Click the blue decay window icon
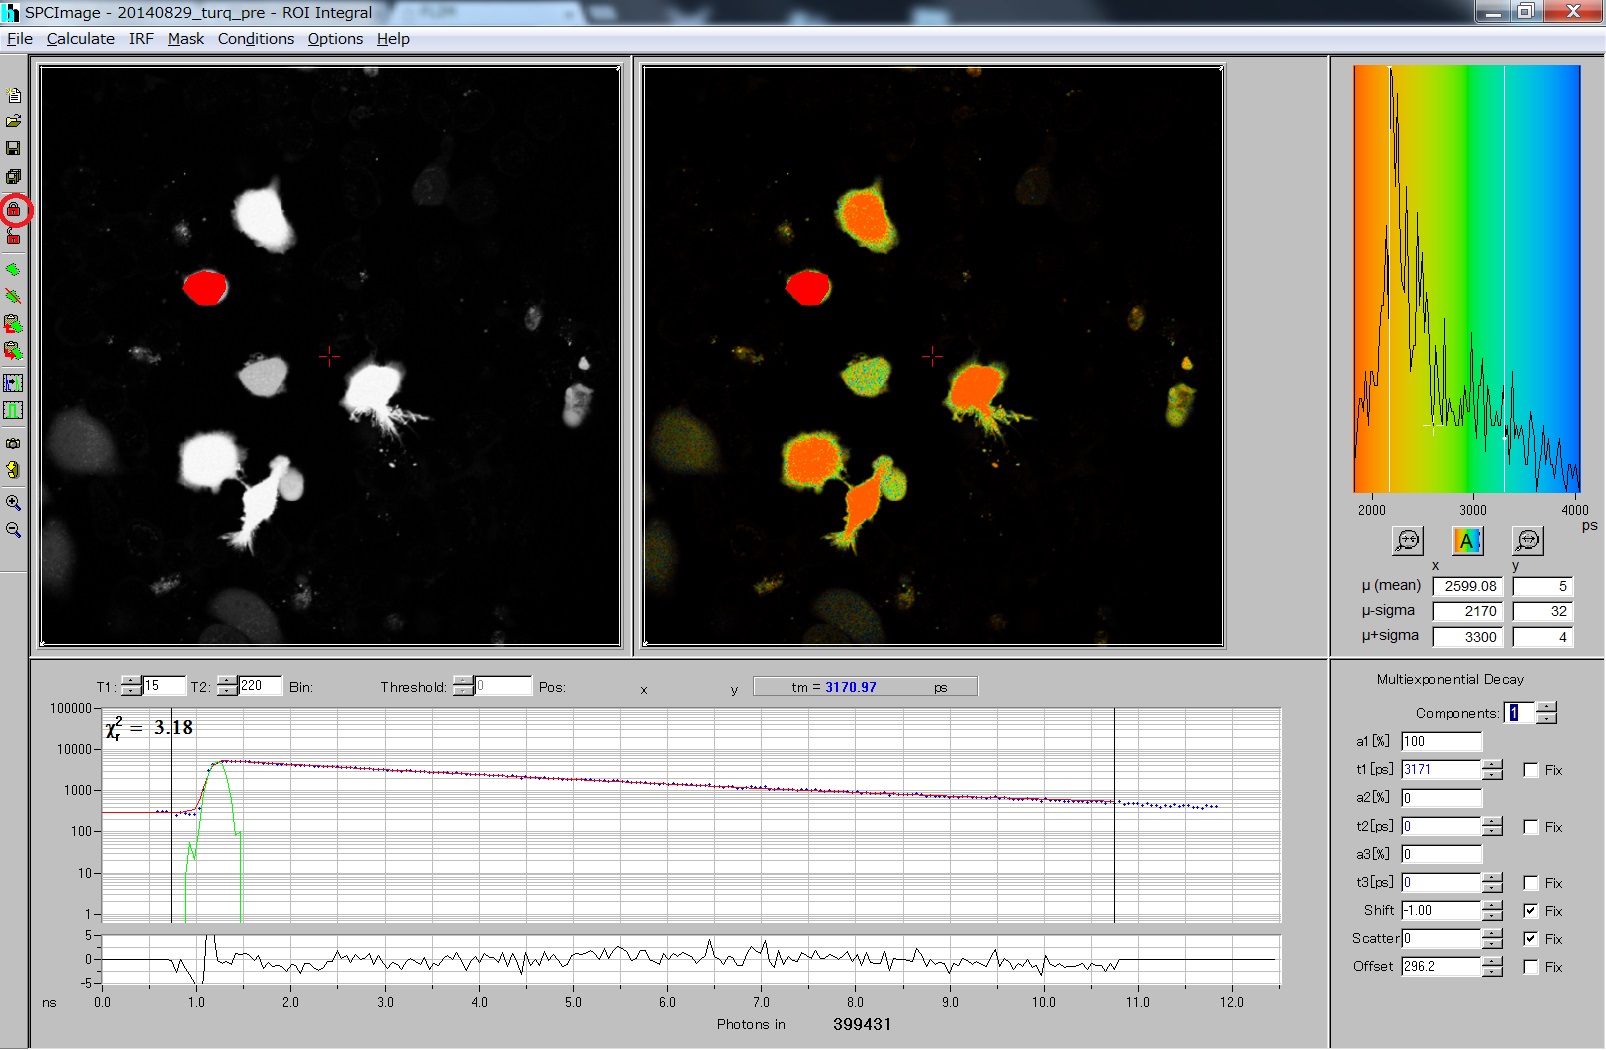This screenshot has width=1606, height=1050. click(14, 383)
